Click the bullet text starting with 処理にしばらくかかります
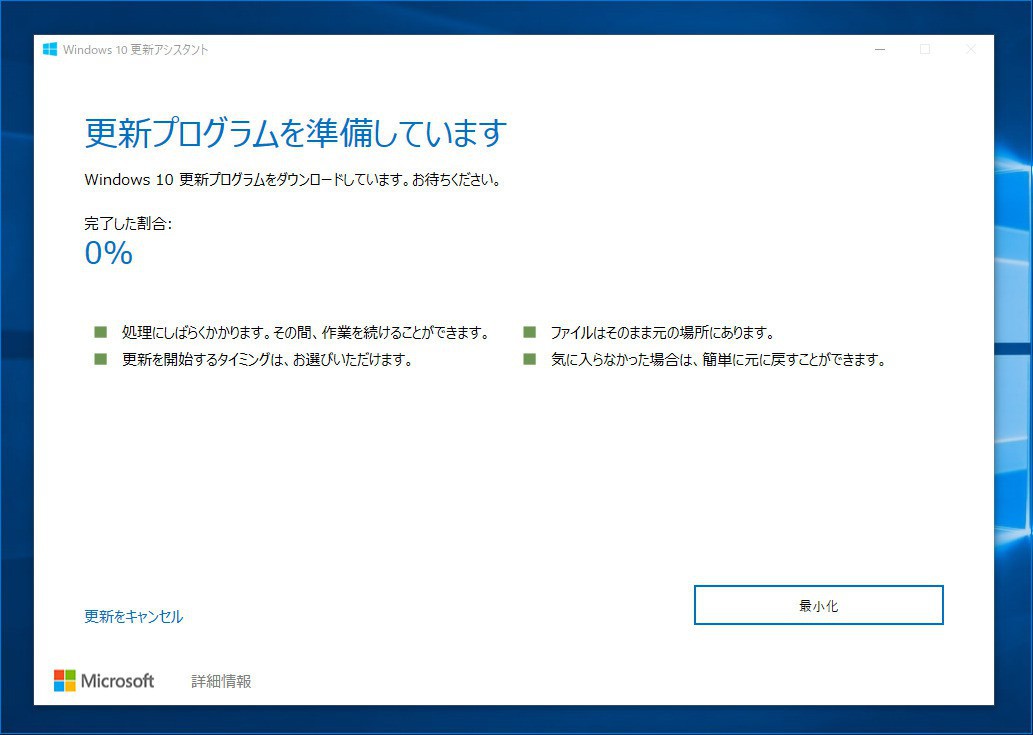This screenshot has width=1033, height=735. click(x=306, y=333)
